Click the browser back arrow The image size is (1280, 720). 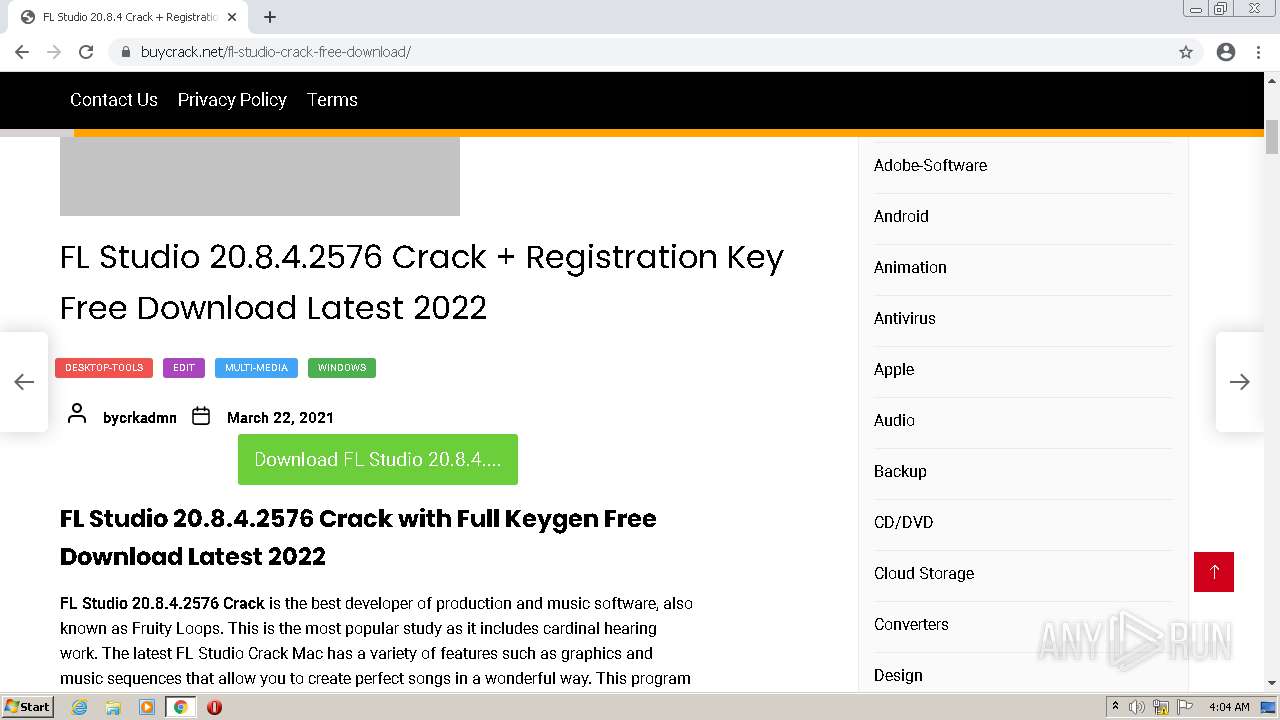coord(22,52)
